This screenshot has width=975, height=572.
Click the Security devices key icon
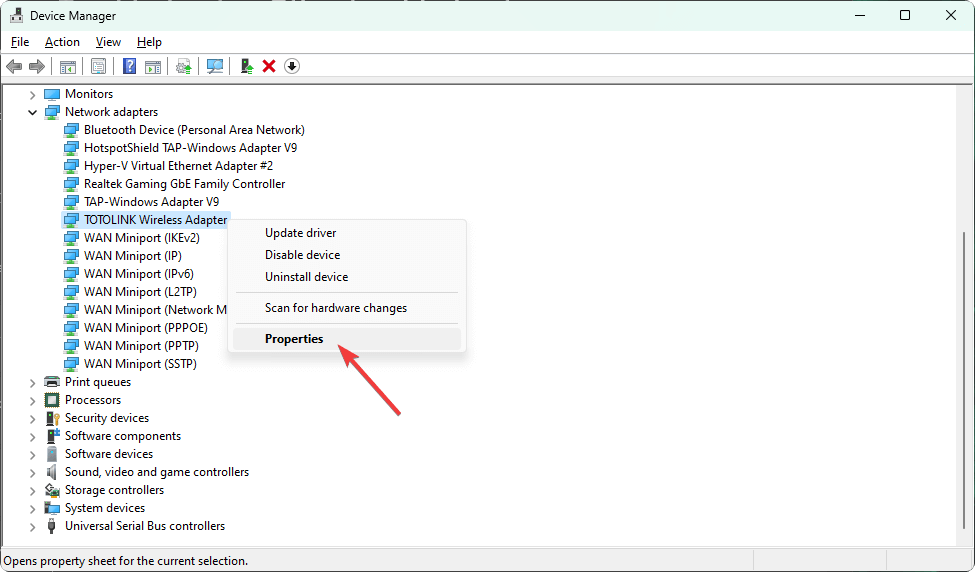(x=52, y=418)
